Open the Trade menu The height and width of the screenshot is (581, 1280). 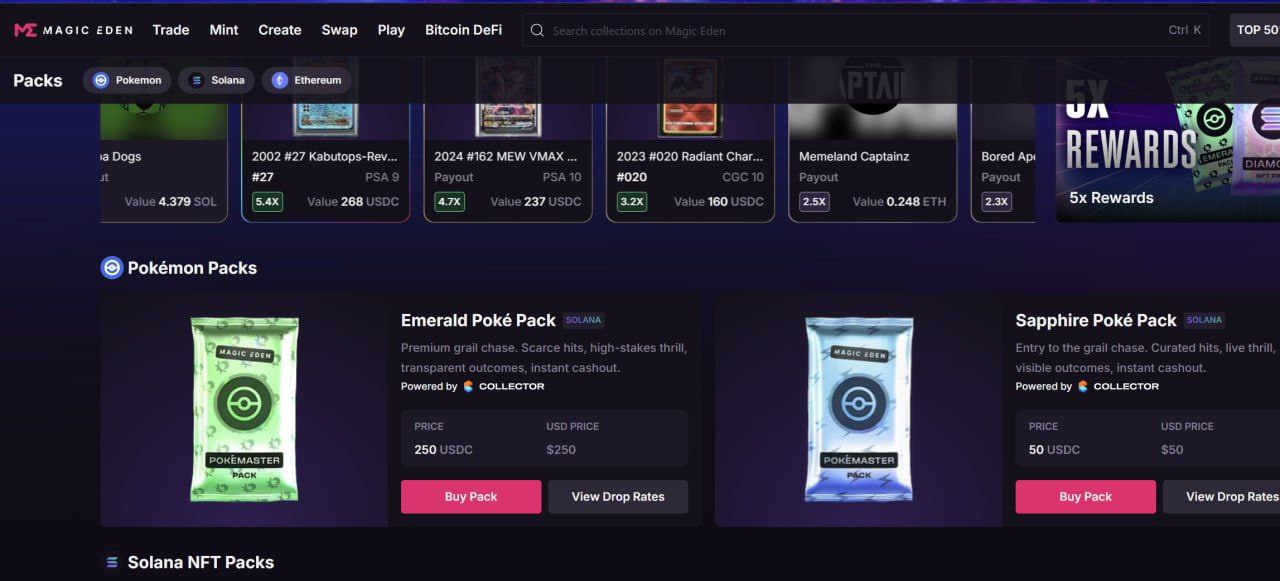[x=171, y=30]
